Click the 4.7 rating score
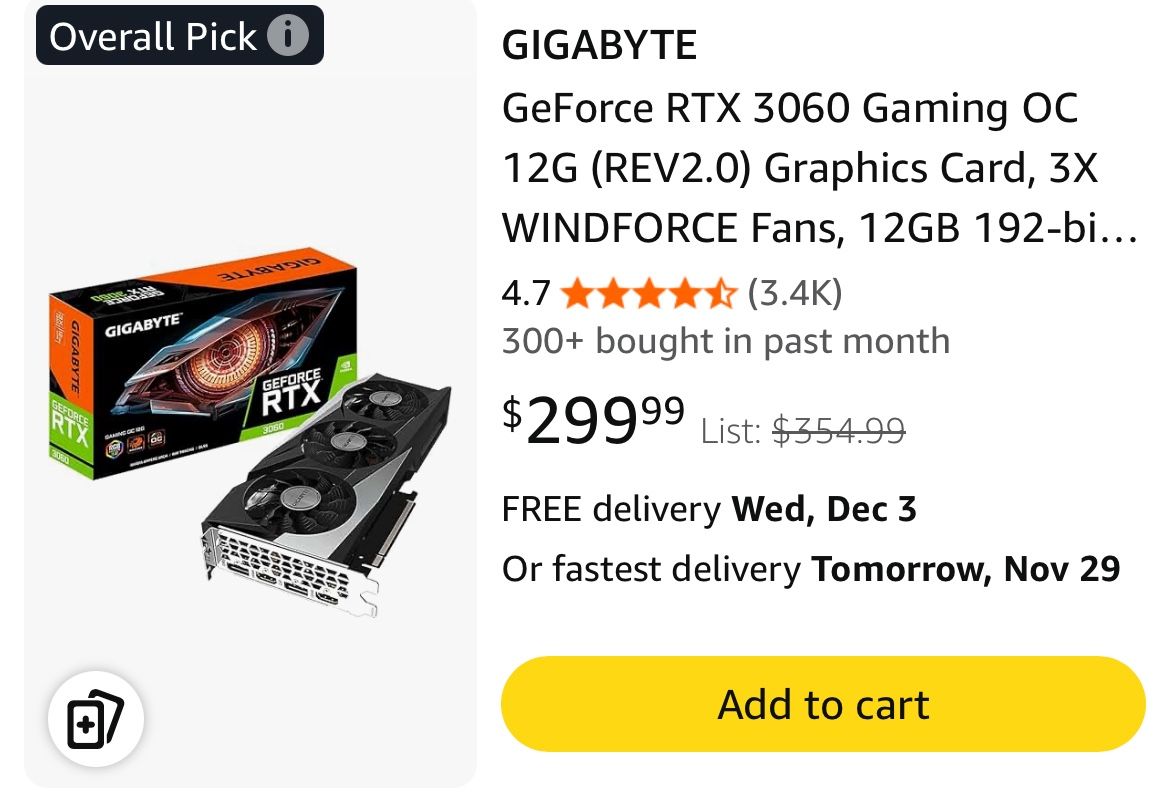 point(525,293)
